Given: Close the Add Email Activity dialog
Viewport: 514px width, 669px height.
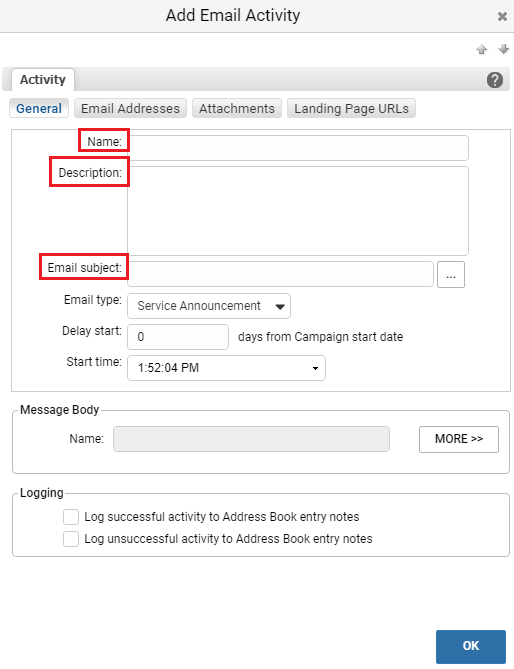Looking at the screenshot, I should pos(502,16).
